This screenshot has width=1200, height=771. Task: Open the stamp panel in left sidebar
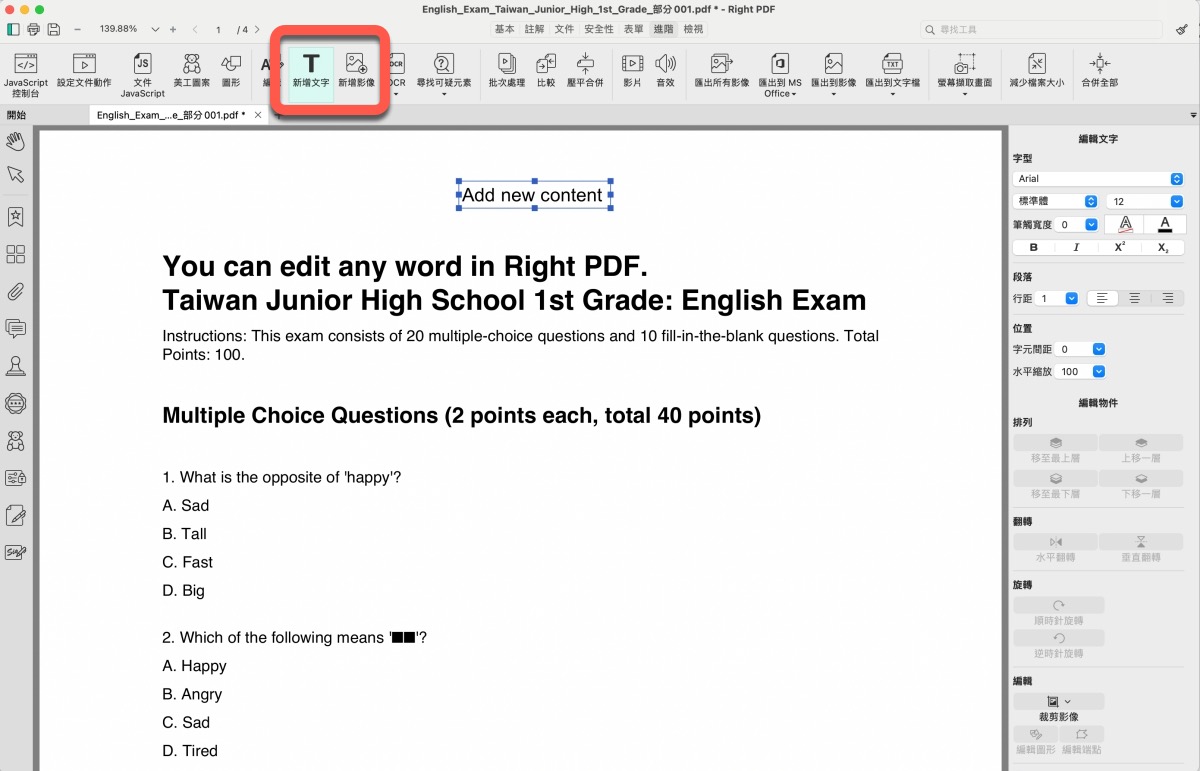[x=15, y=366]
